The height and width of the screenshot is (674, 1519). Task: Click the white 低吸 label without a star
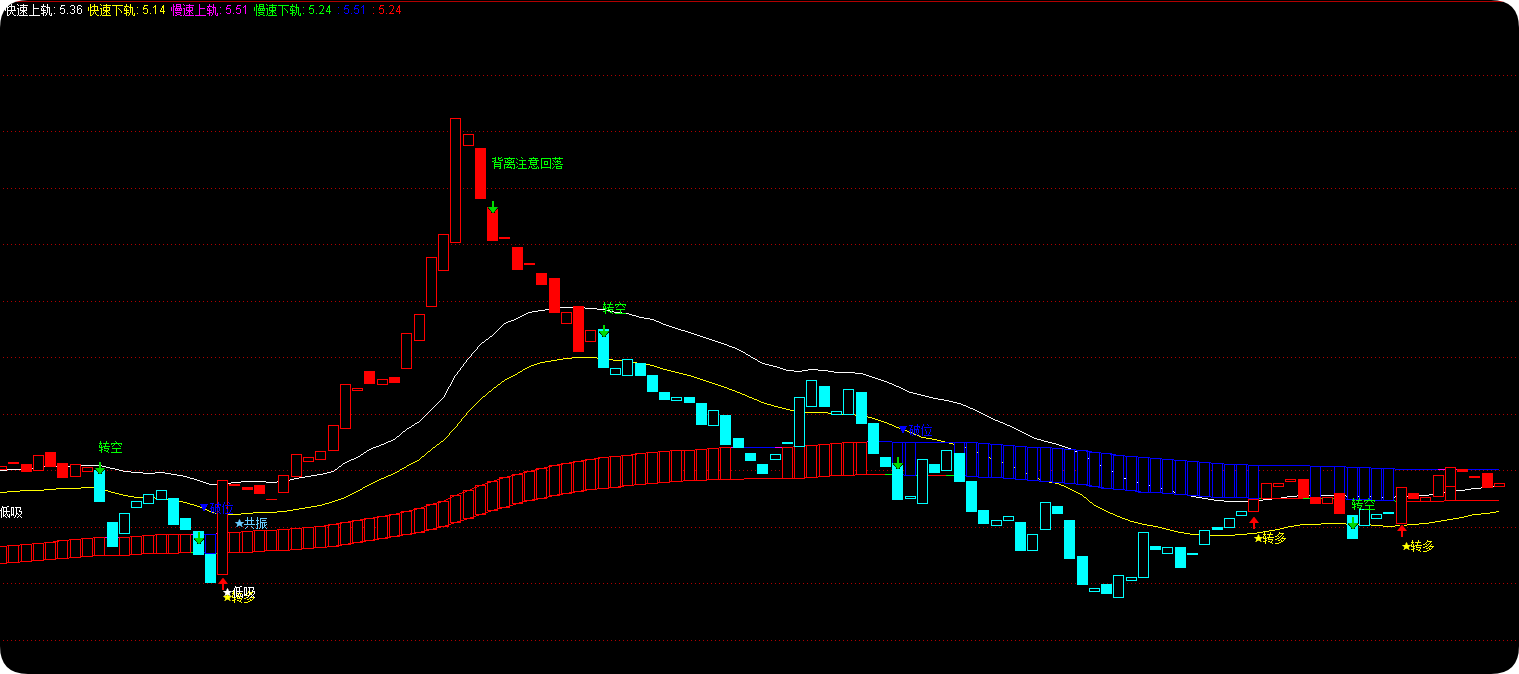(x=11, y=512)
